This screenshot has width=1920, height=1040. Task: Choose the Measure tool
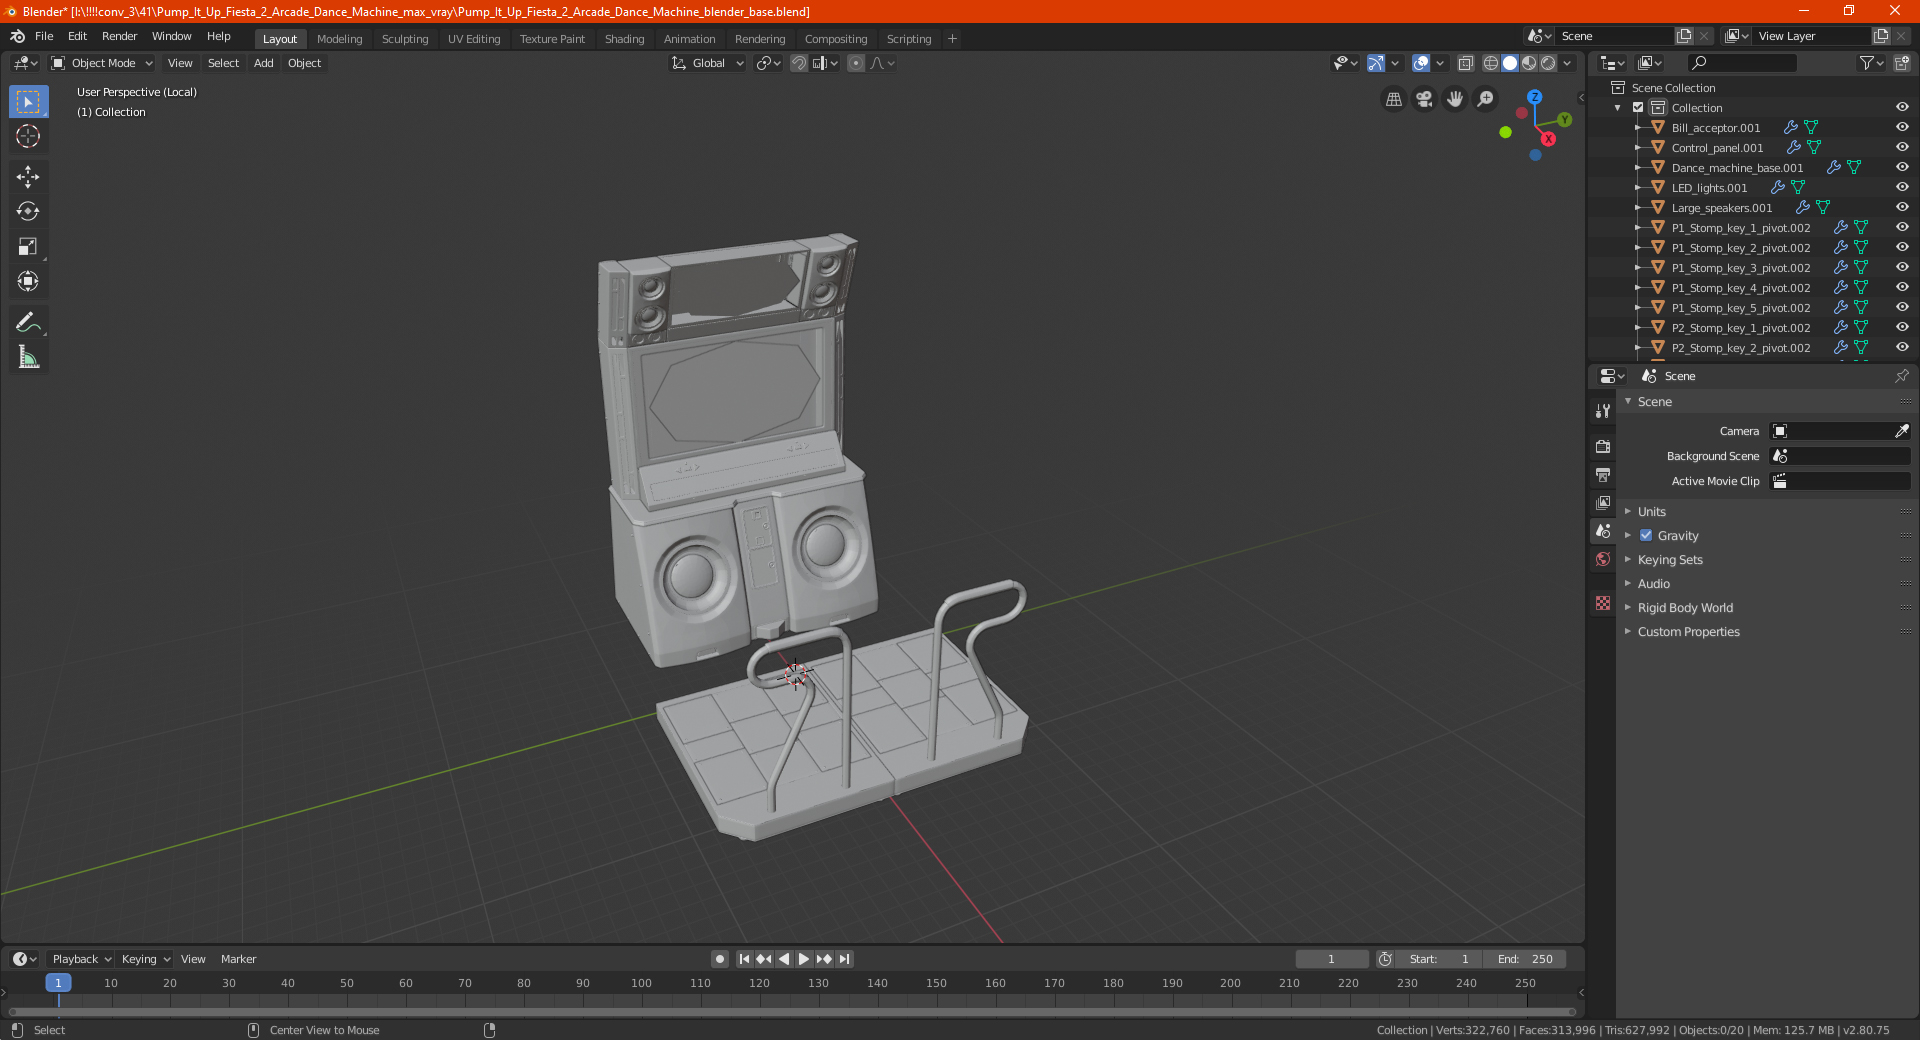[28, 357]
